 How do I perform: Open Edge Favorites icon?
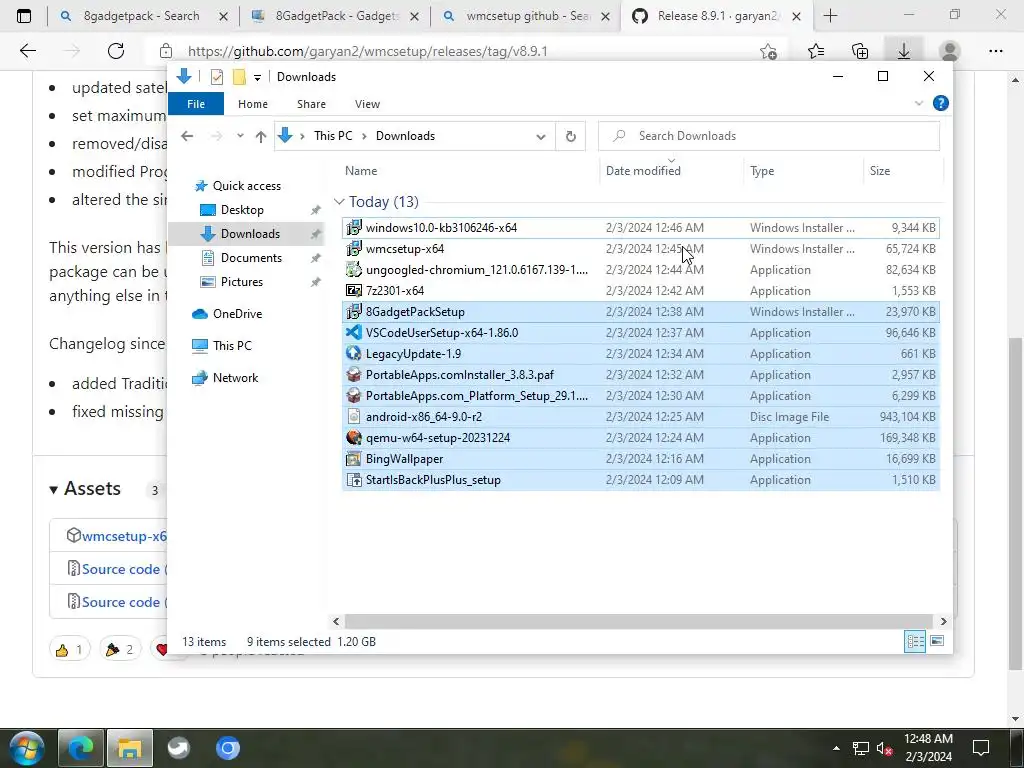pyautogui.click(x=816, y=51)
